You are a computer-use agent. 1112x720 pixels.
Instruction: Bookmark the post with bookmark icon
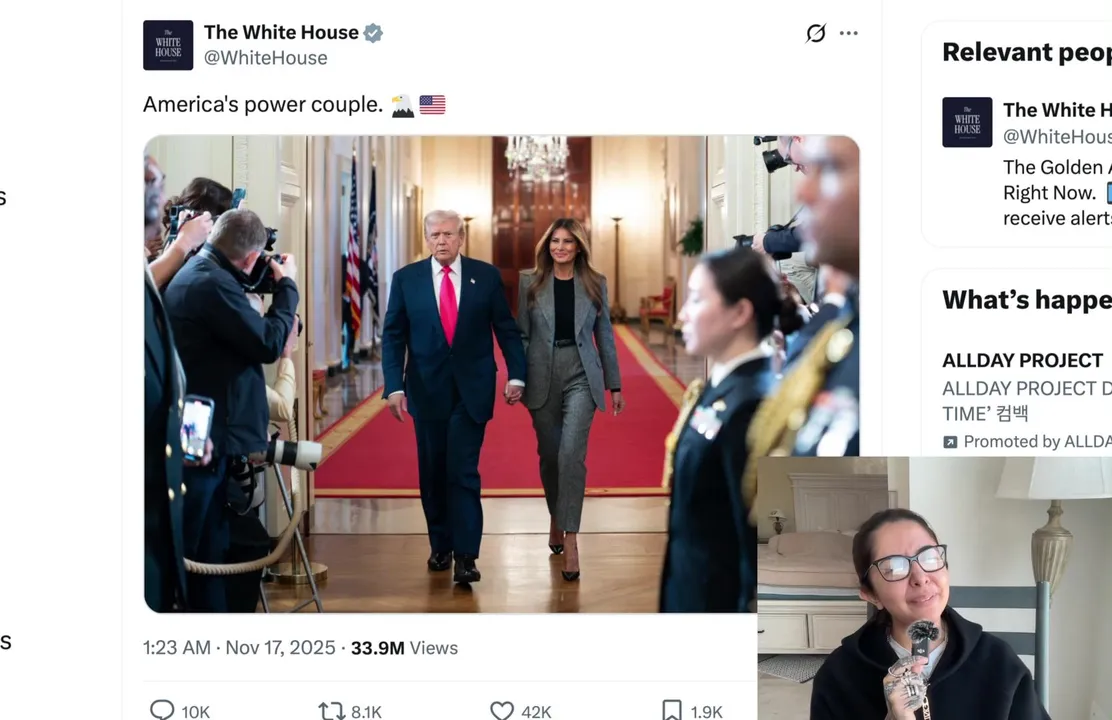pos(672,711)
